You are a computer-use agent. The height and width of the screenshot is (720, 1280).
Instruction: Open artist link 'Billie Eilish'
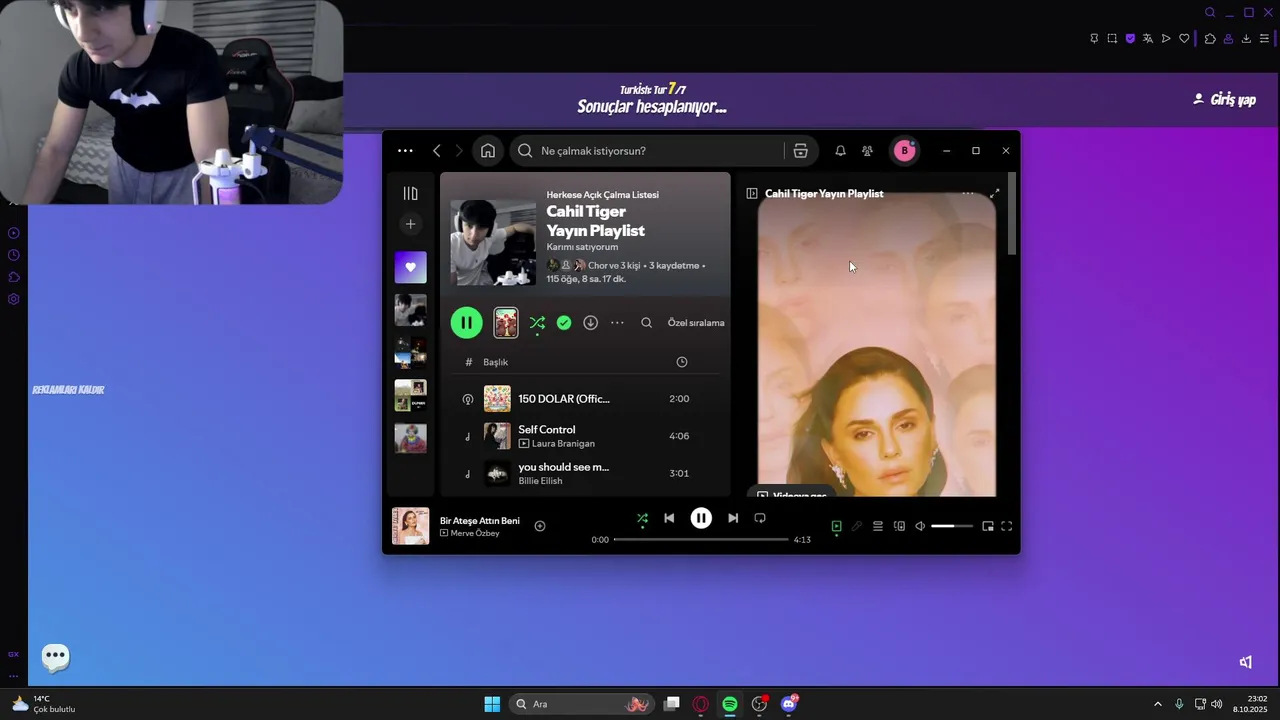point(540,481)
